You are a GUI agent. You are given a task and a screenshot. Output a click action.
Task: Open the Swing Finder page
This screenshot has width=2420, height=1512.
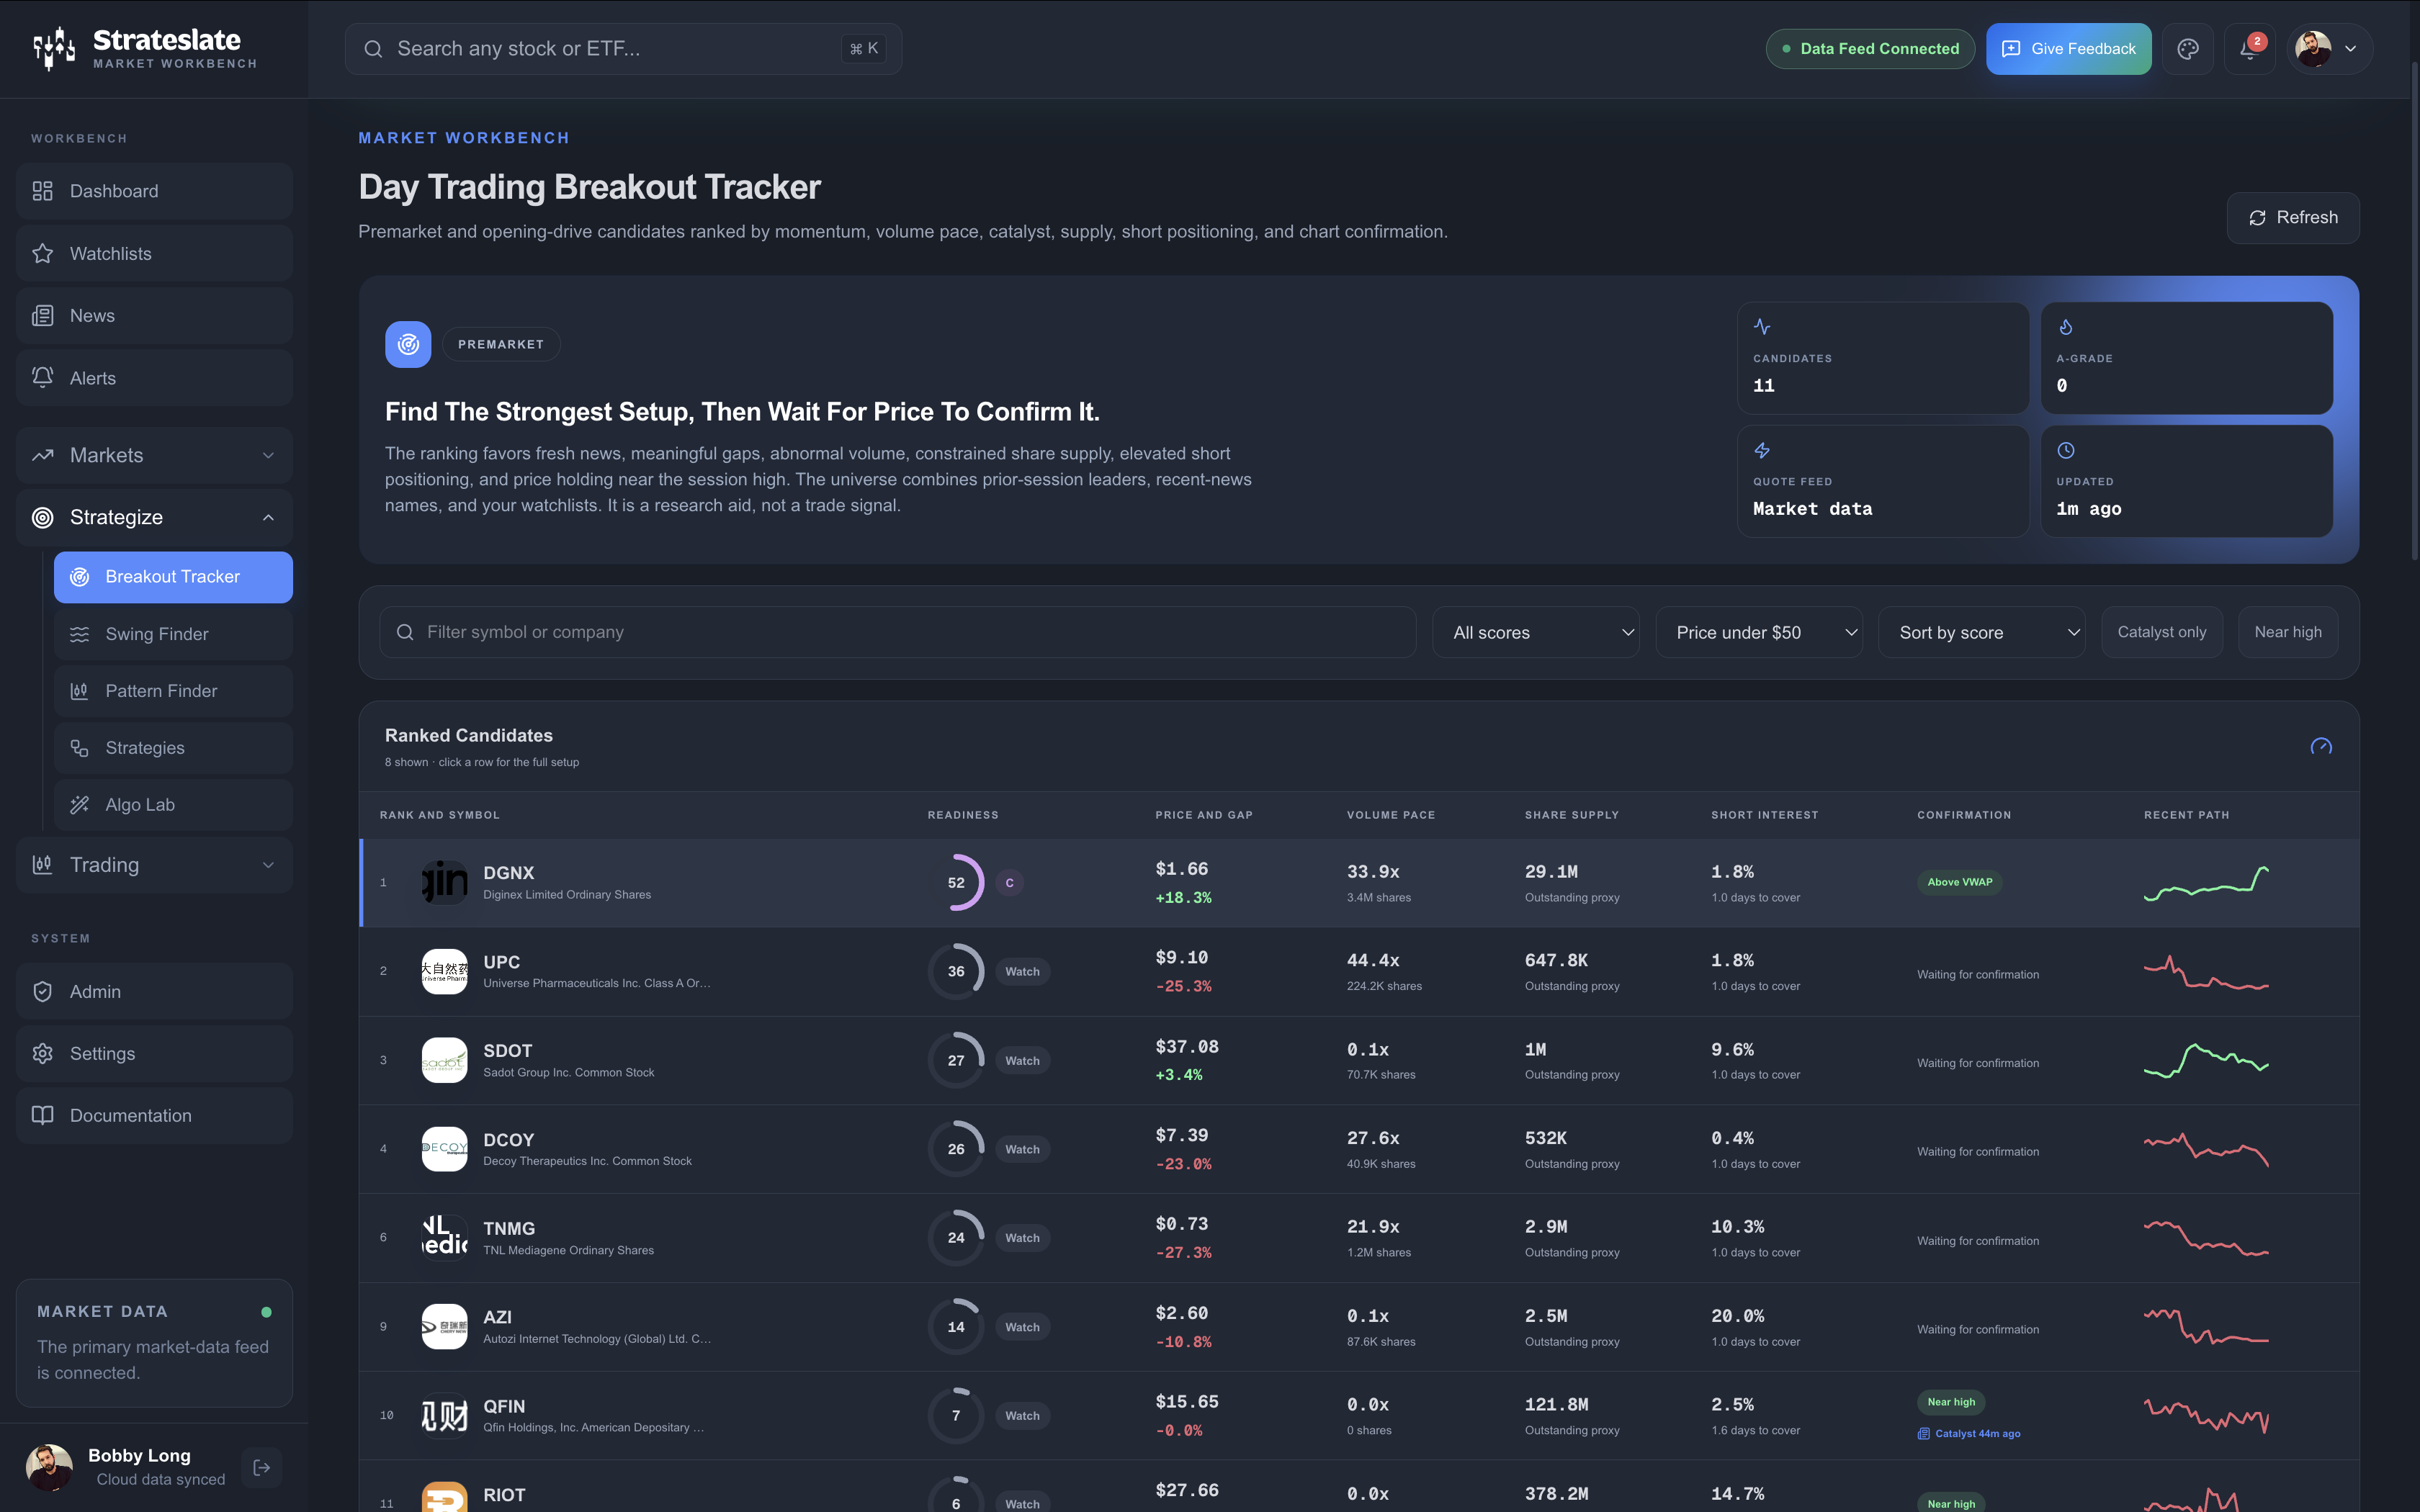click(x=173, y=634)
